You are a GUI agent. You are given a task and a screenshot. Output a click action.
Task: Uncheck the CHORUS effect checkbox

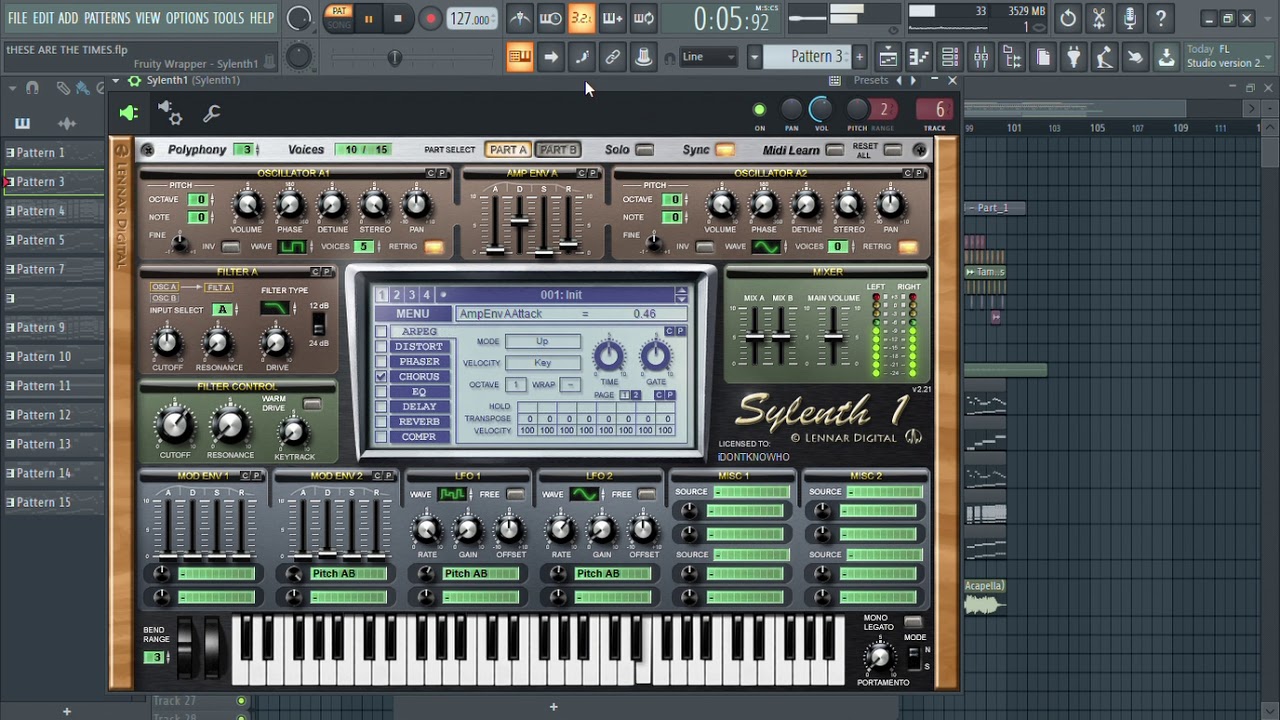381,377
